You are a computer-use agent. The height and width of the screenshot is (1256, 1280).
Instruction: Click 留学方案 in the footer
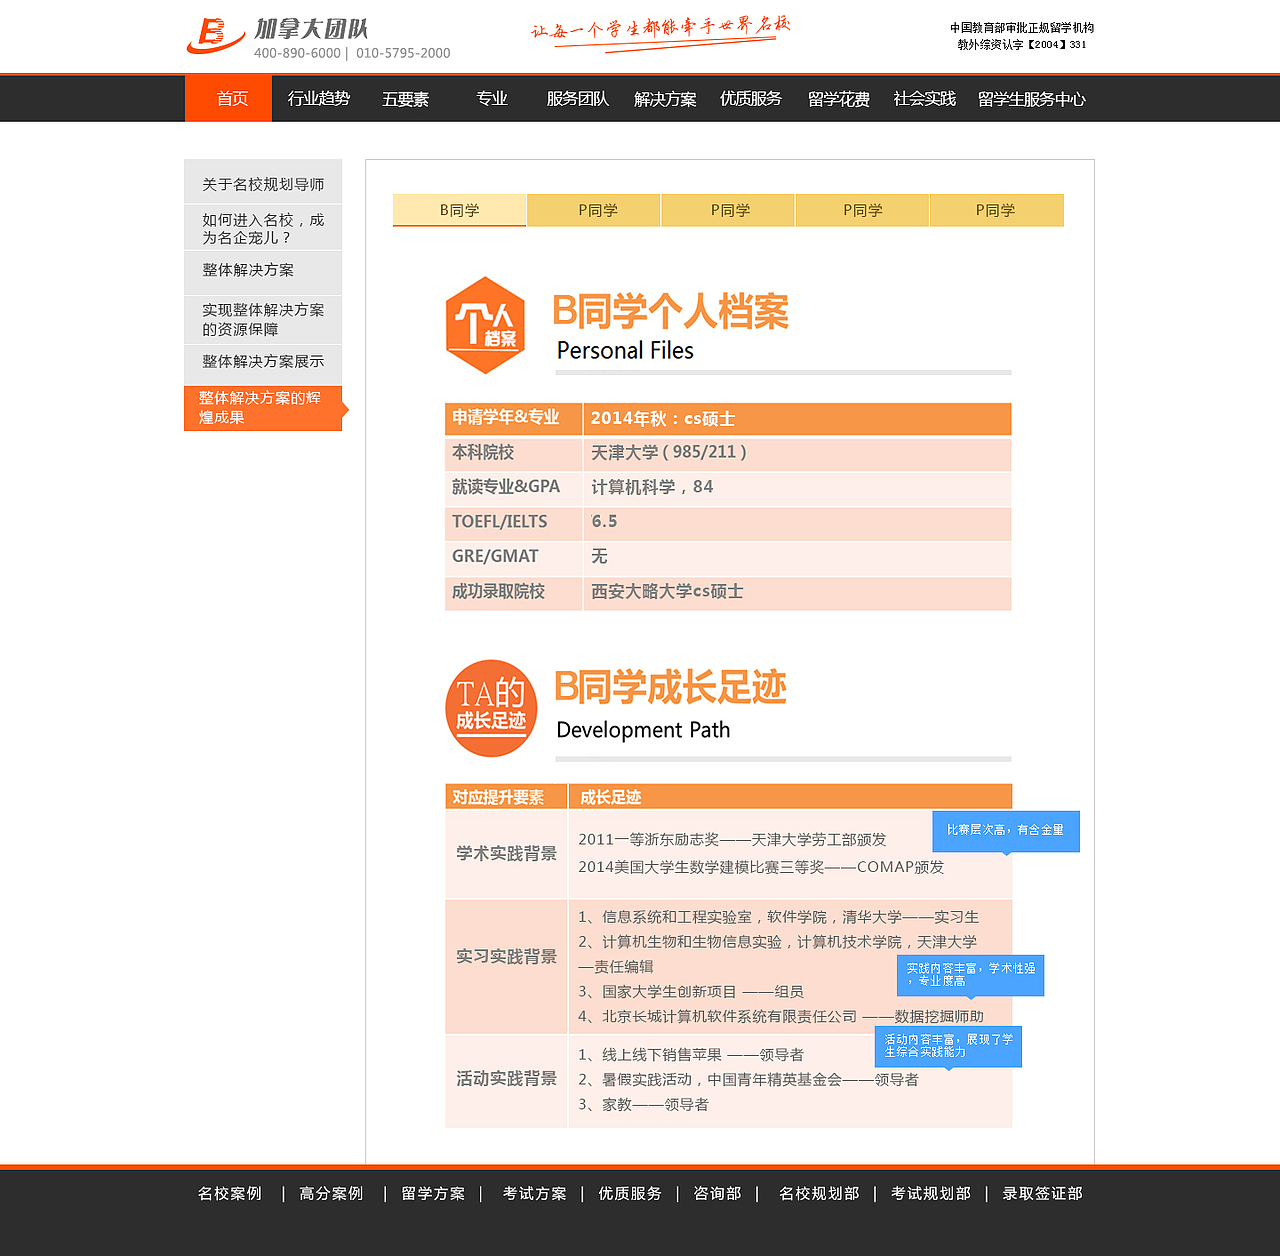[433, 1193]
